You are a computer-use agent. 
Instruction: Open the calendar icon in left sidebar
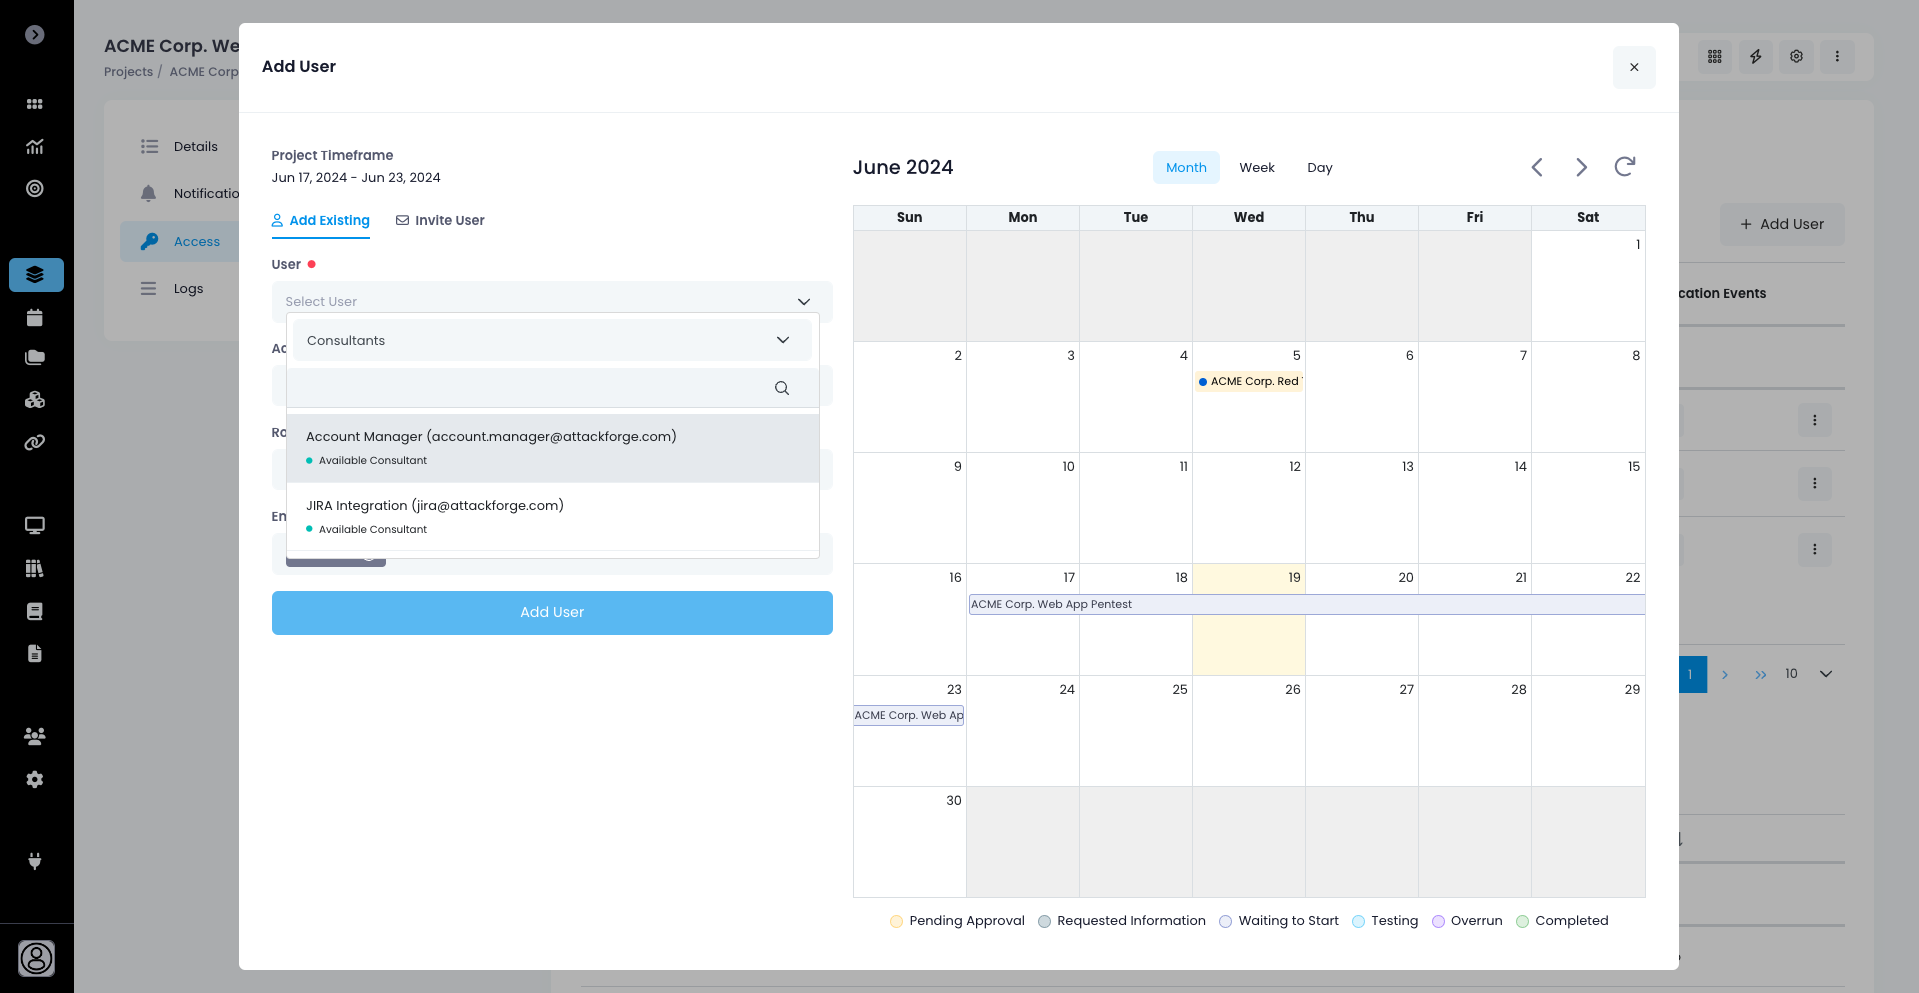click(x=35, y=318)
